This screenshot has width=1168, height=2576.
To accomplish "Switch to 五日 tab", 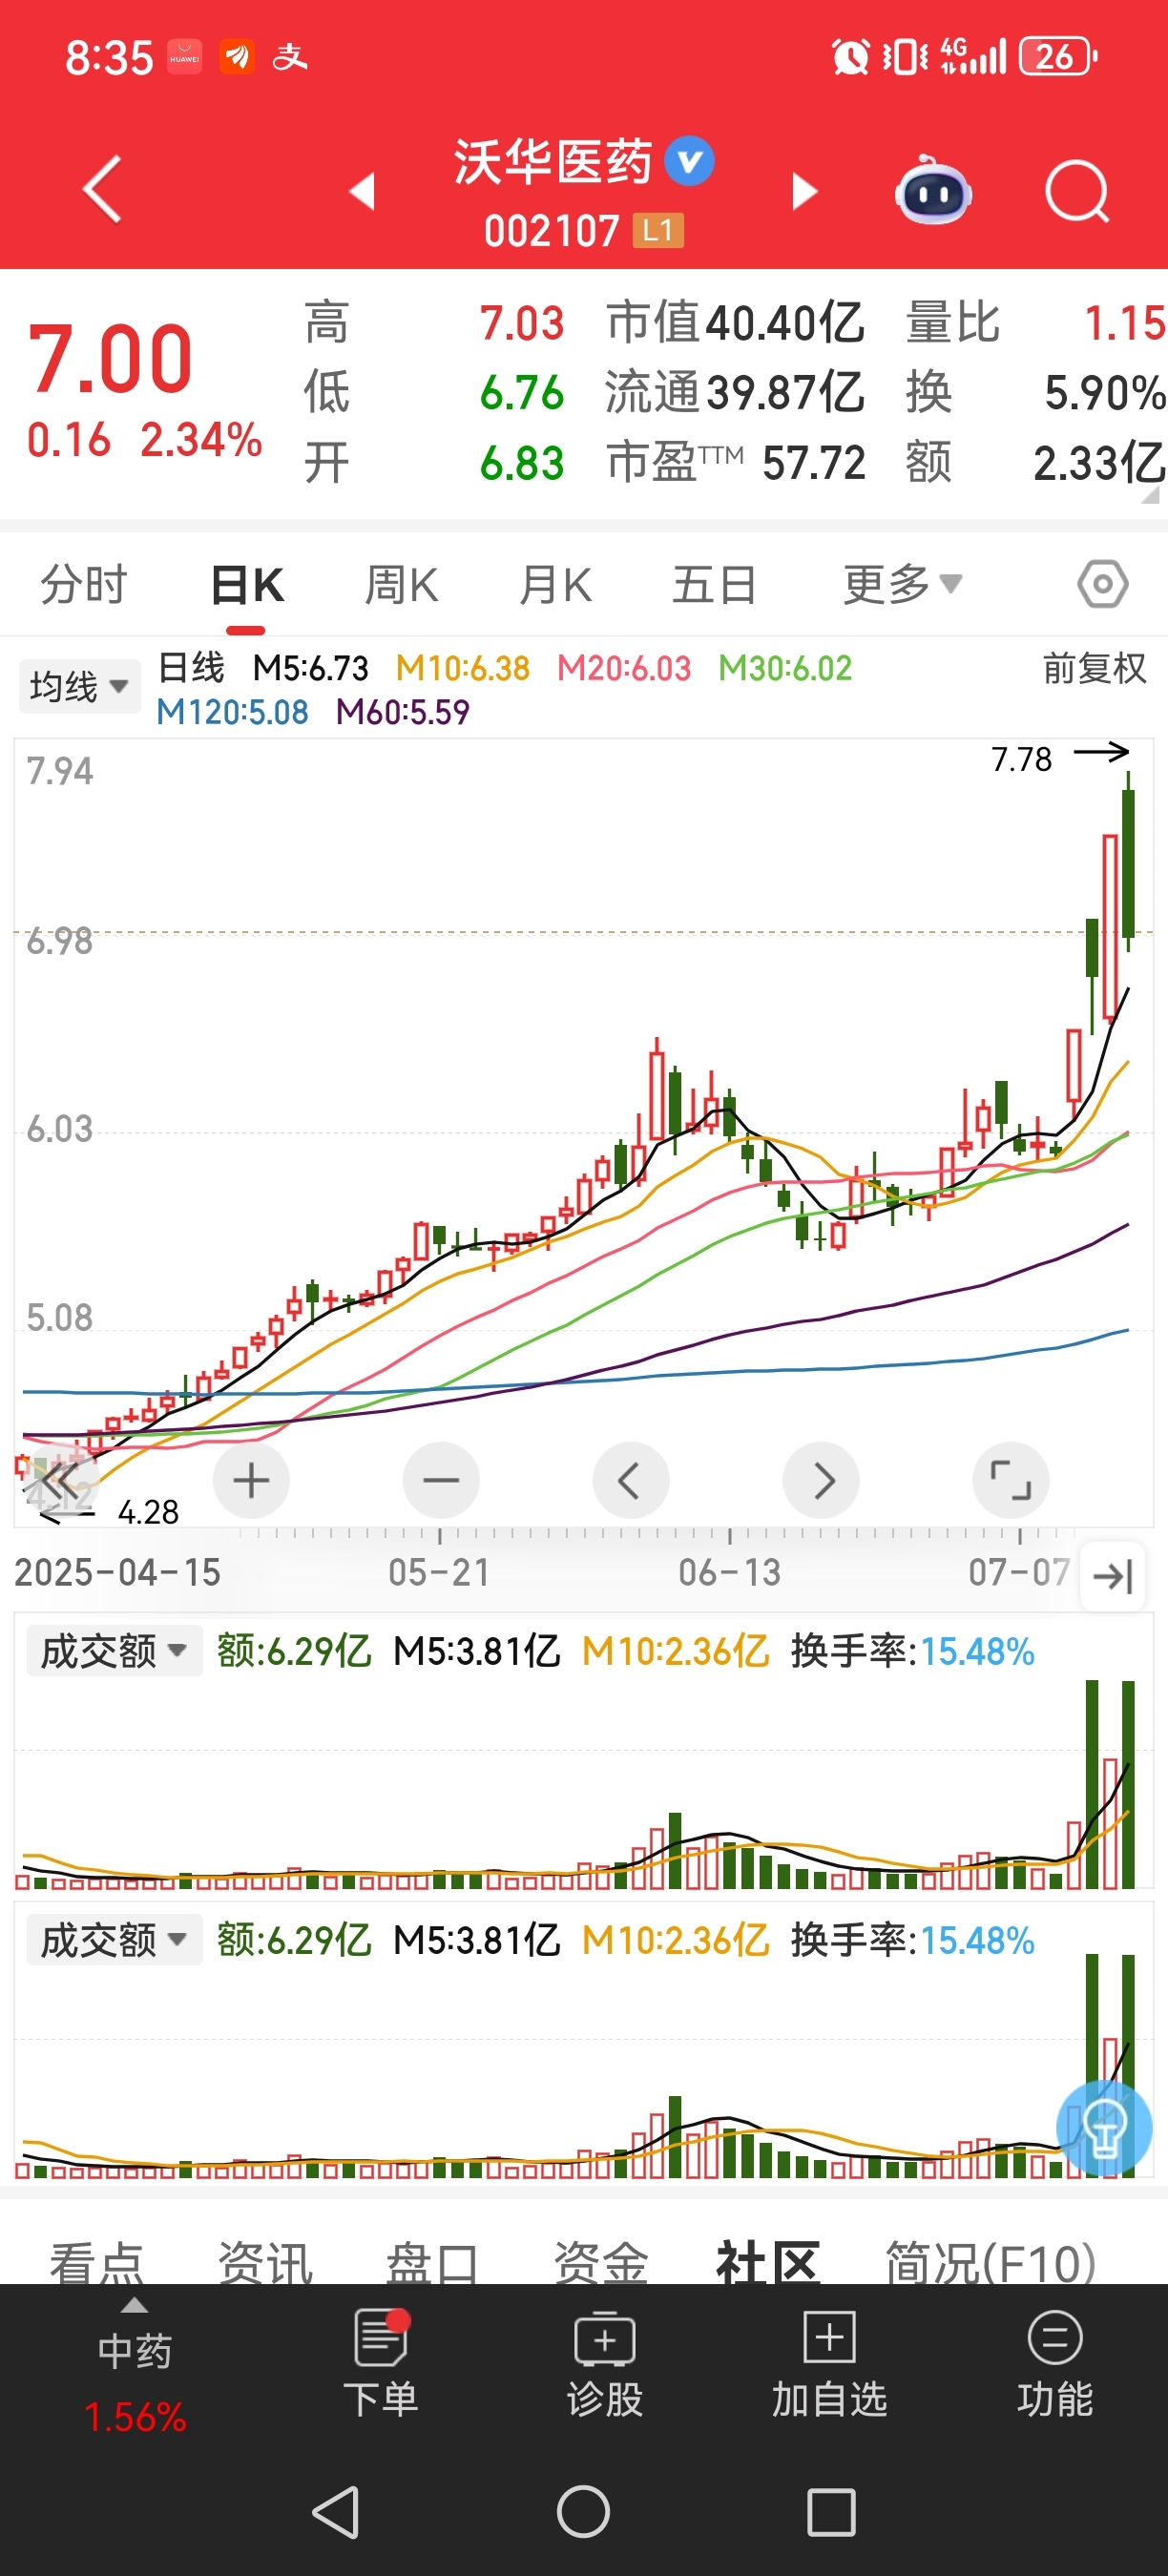I will tap(714, 584).
